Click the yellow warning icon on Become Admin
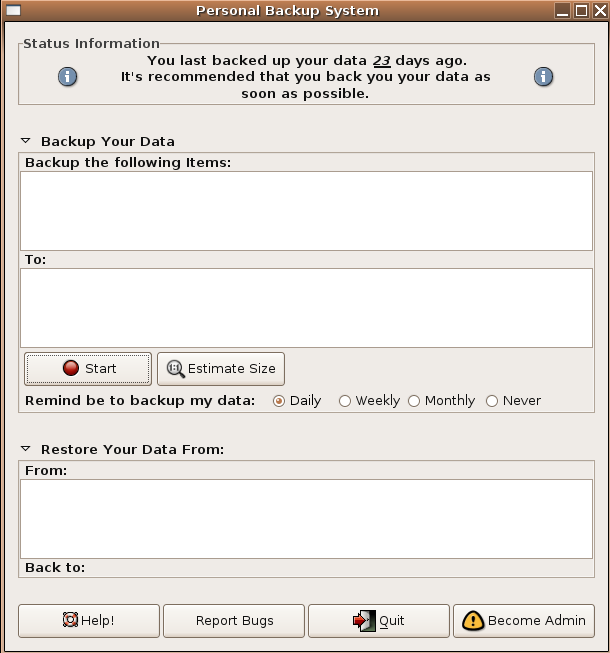This screenshot has height=653, width=610. [473, 620]
